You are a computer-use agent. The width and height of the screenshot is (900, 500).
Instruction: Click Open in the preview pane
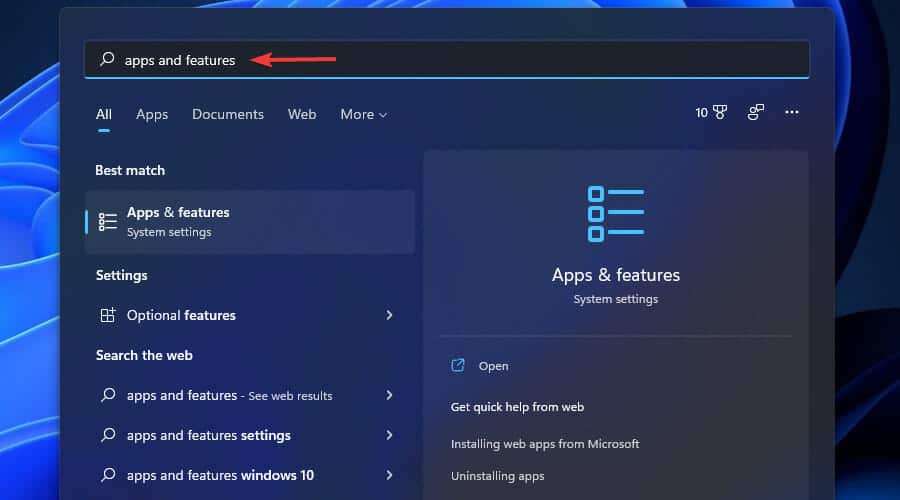[494, 366]
